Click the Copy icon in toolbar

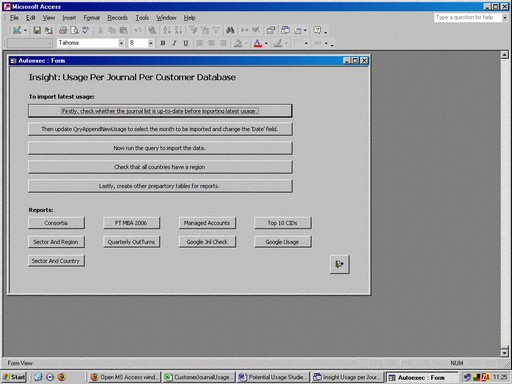(112, 30)
